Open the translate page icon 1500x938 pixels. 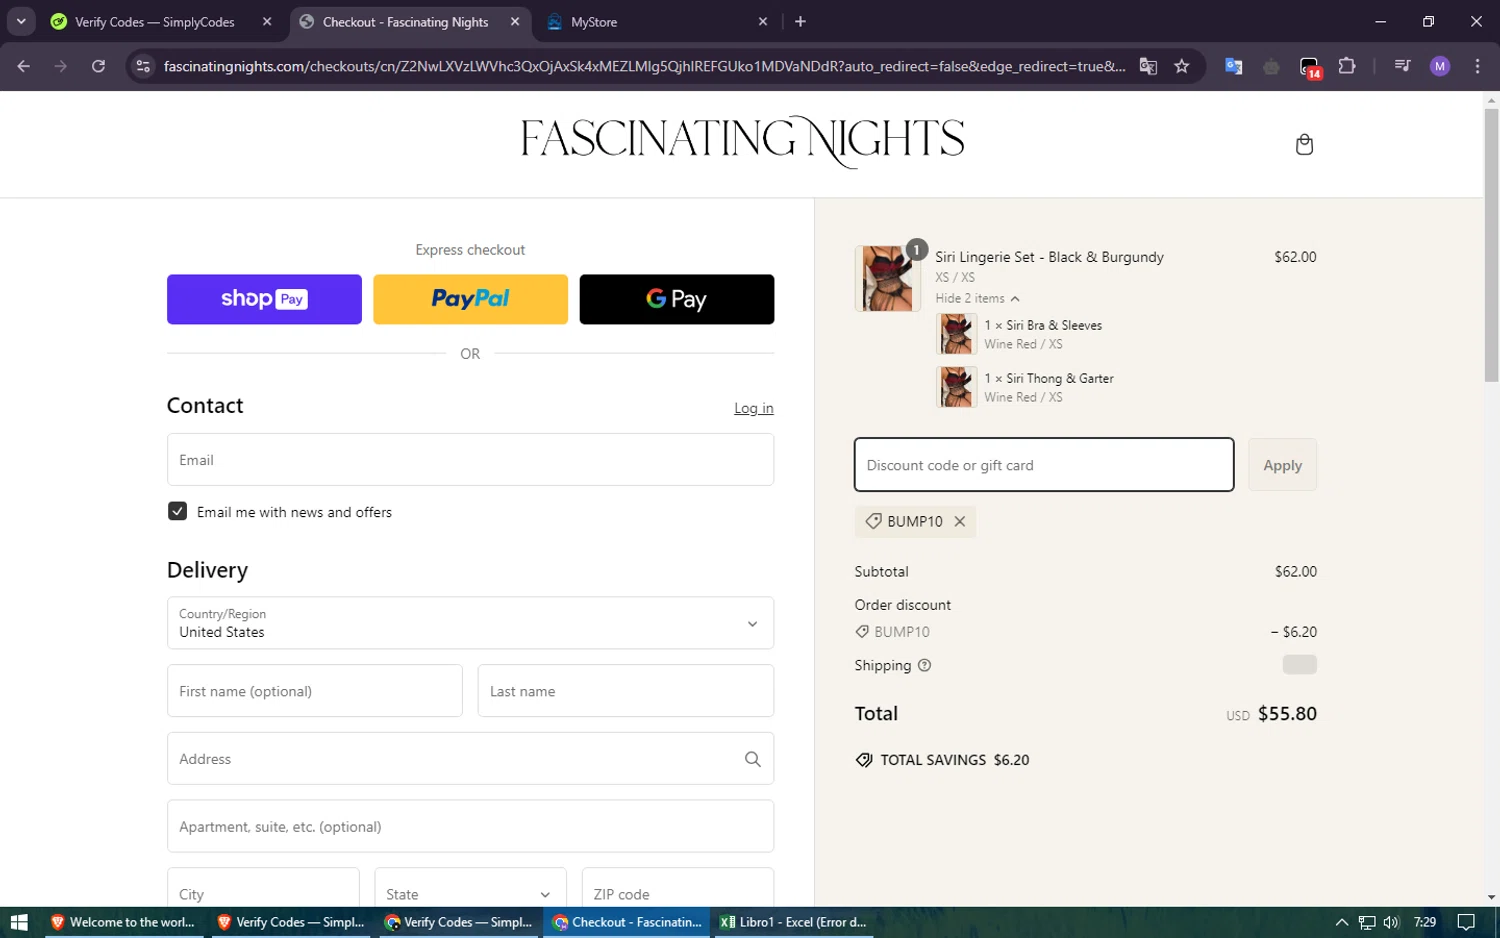click(x=1148, y=66)
